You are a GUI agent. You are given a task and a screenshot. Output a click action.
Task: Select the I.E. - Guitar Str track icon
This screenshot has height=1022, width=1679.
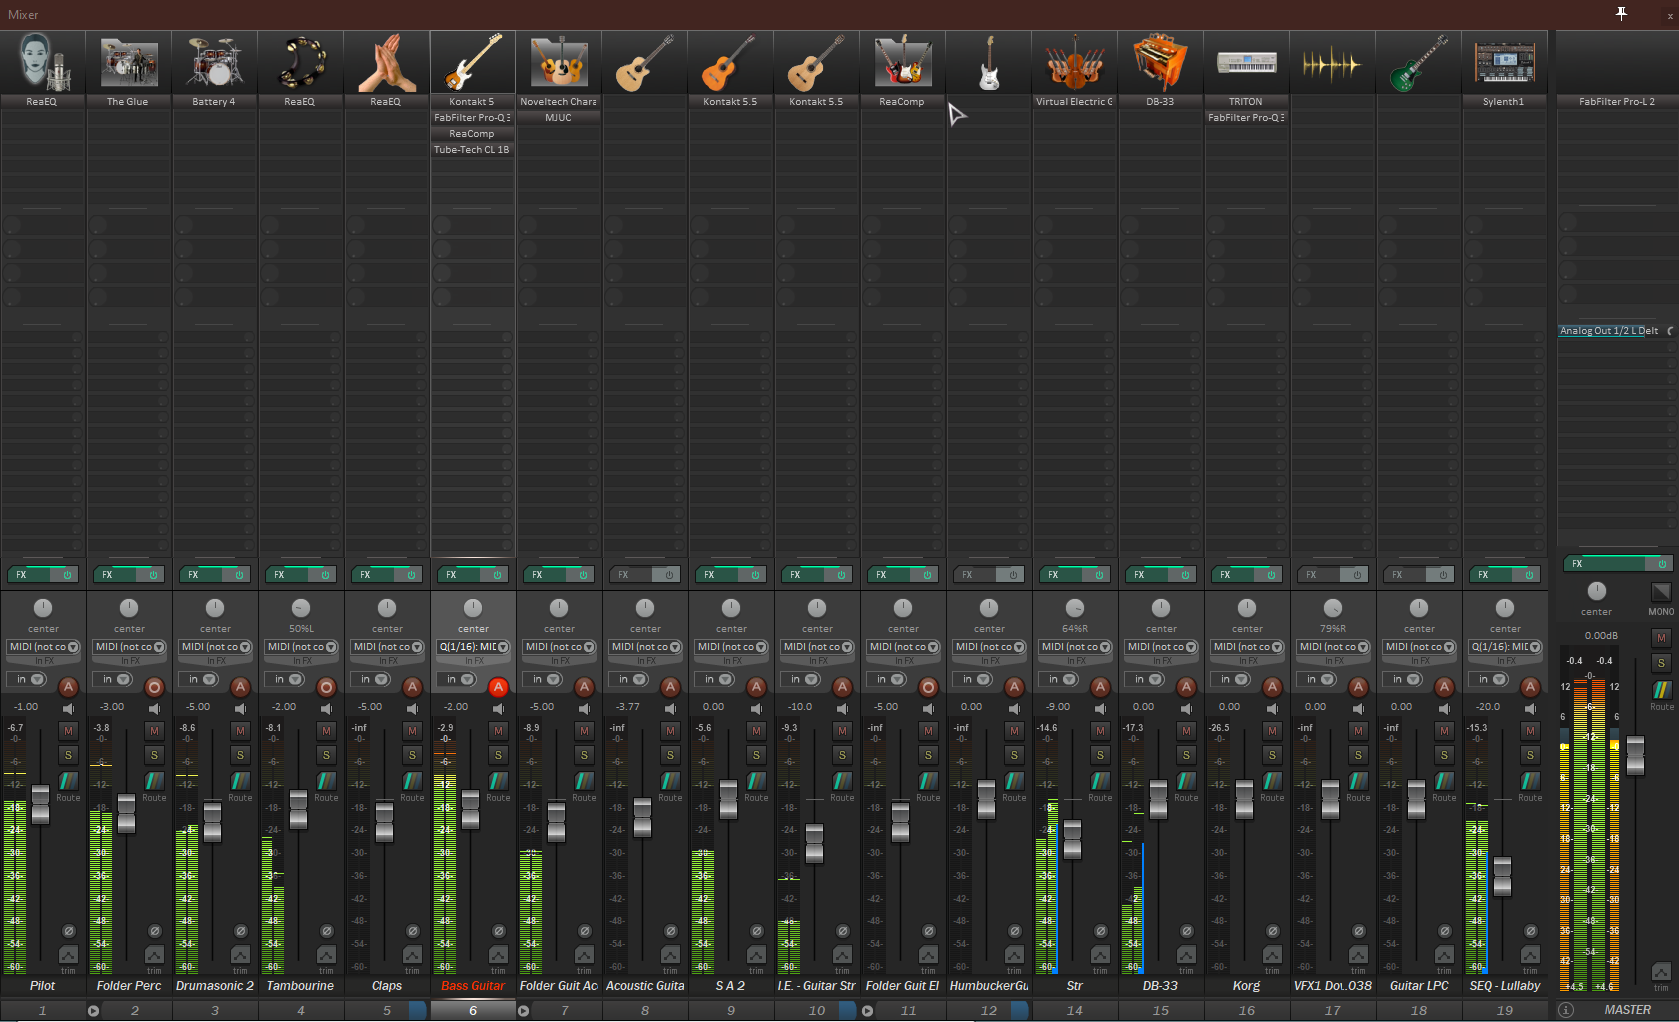click(817, 63)
